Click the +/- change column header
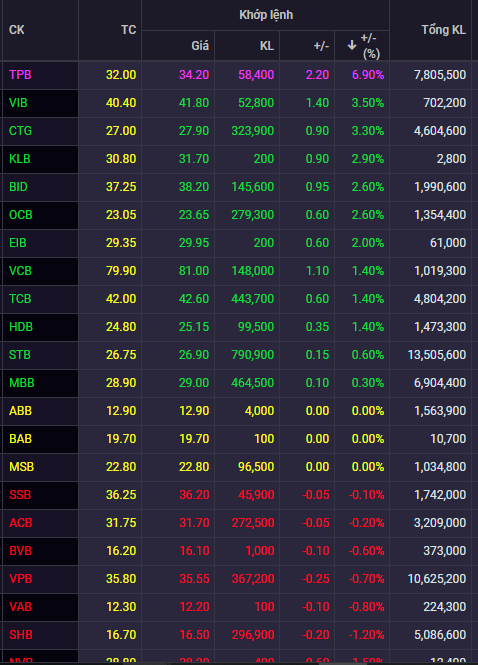The width and height of the screenshot is (478, 665). click(321, 45)
